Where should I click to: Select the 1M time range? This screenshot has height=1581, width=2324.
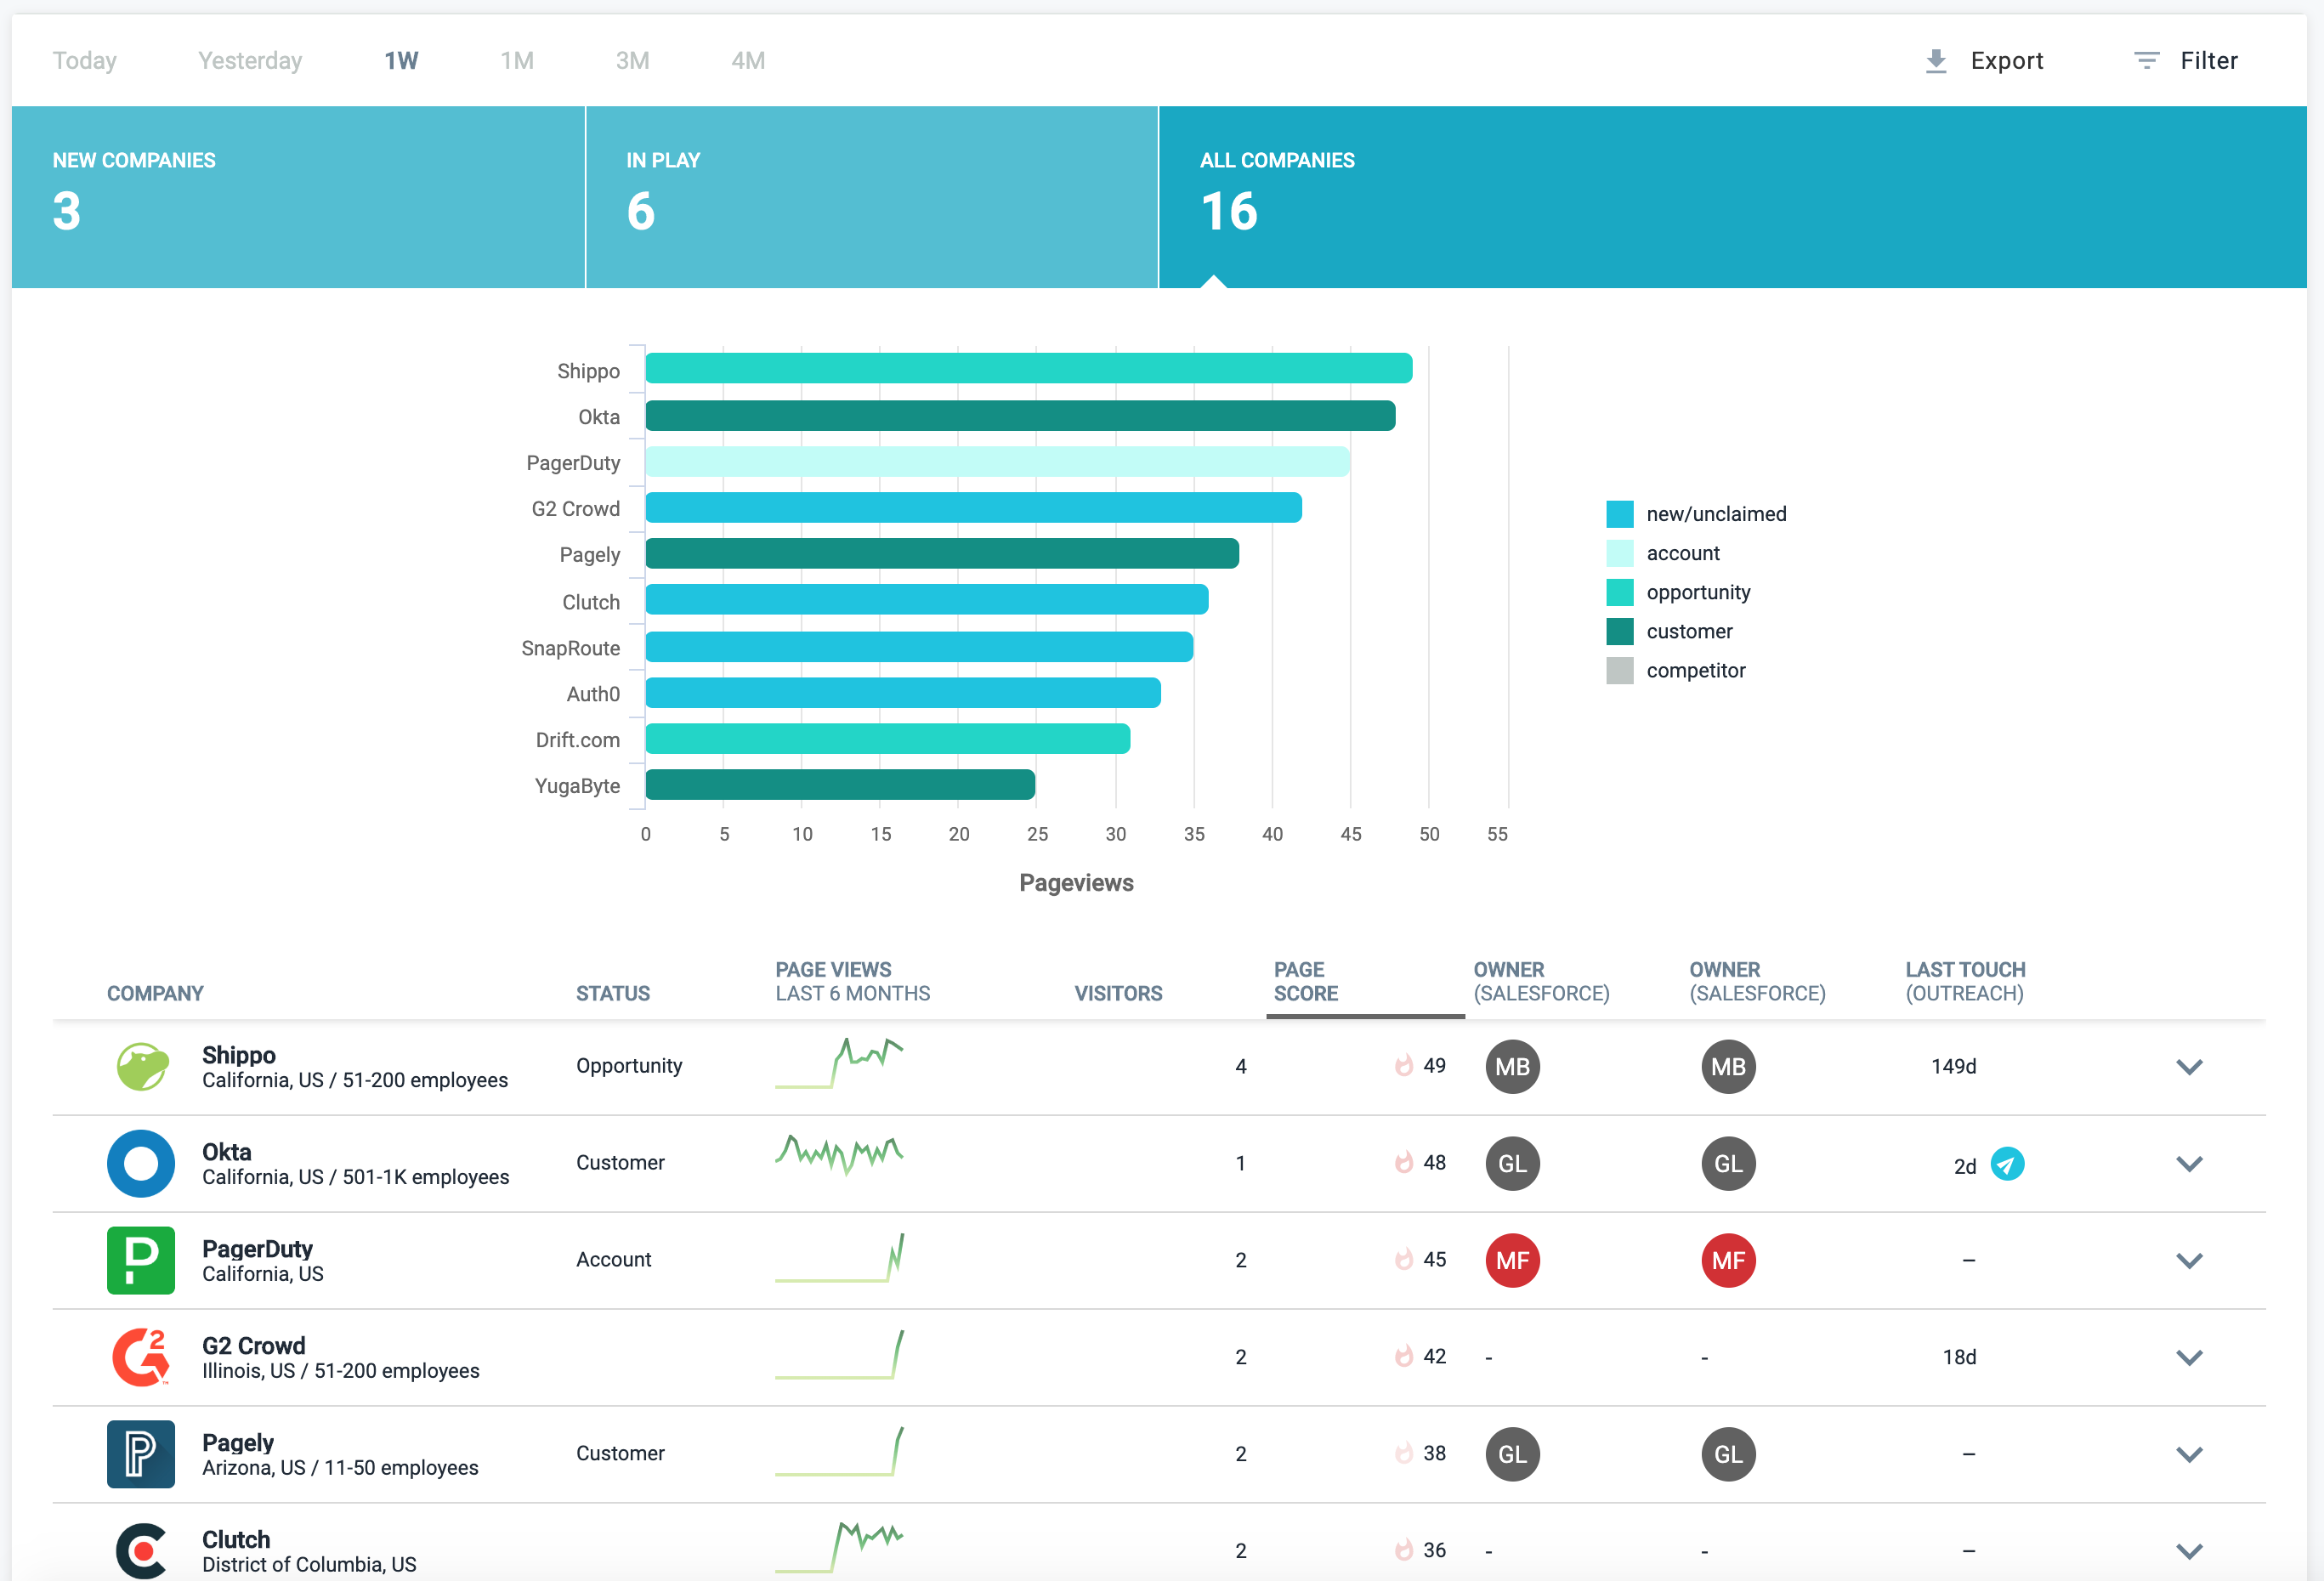(x=517, y=61)
